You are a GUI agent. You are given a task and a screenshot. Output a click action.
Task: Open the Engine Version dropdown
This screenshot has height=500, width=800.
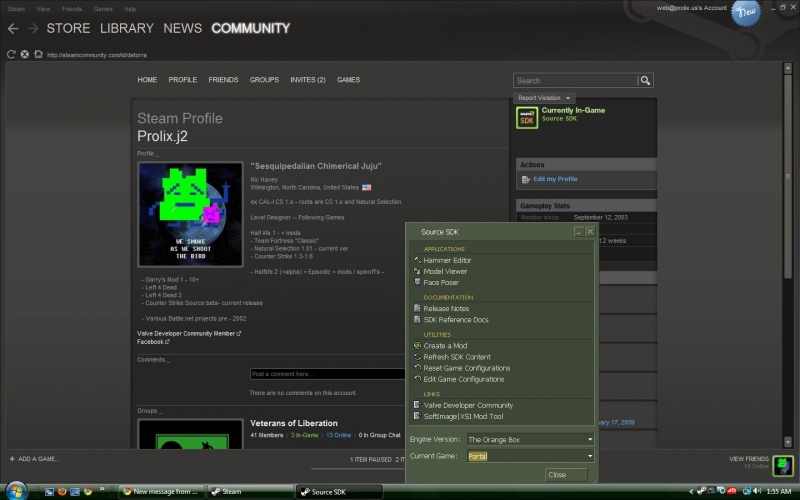tap(531, 440)
